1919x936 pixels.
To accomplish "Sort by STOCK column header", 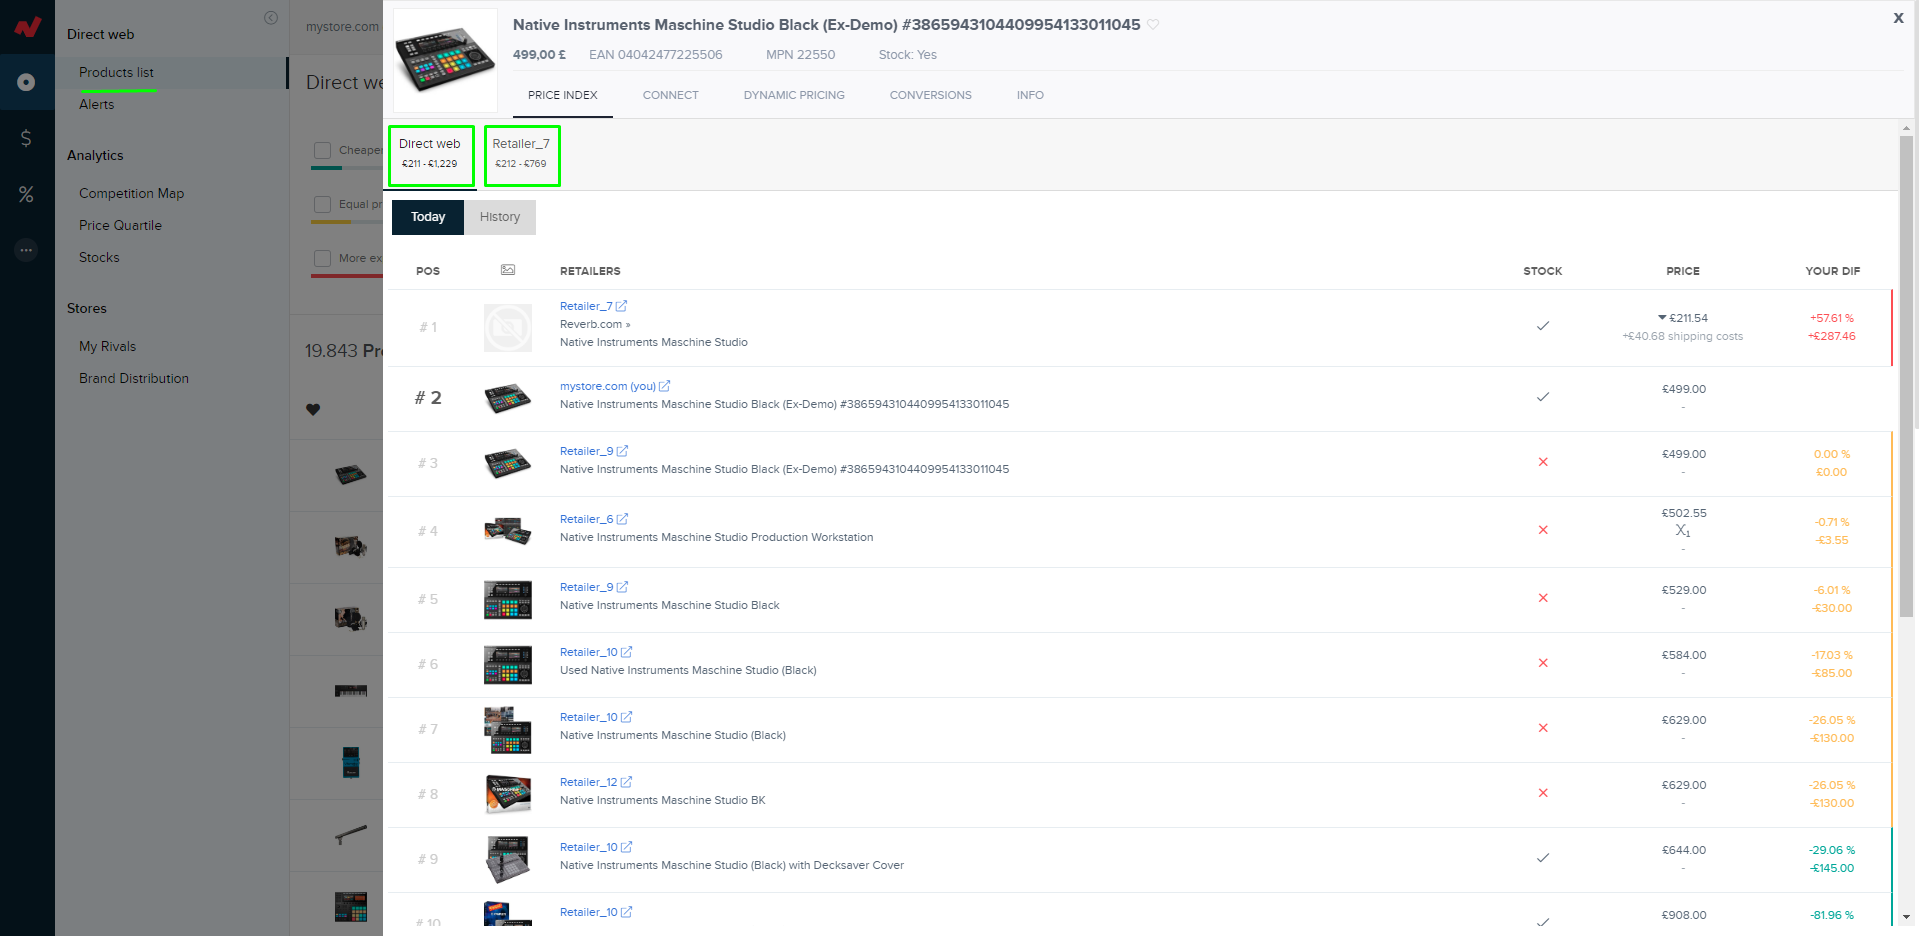I will (1543, 271).
